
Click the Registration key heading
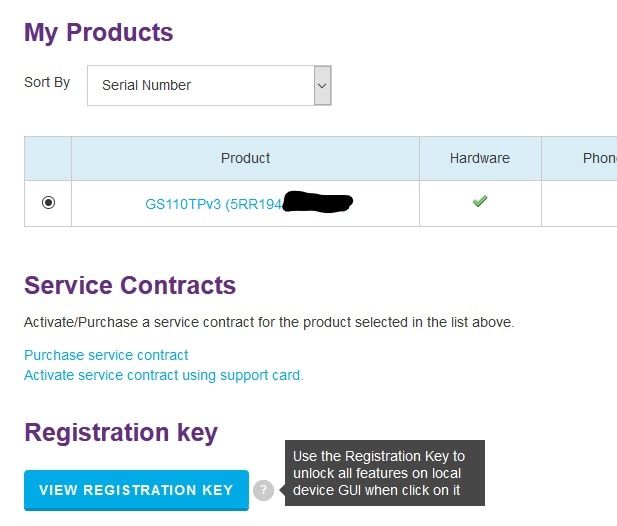121,433
